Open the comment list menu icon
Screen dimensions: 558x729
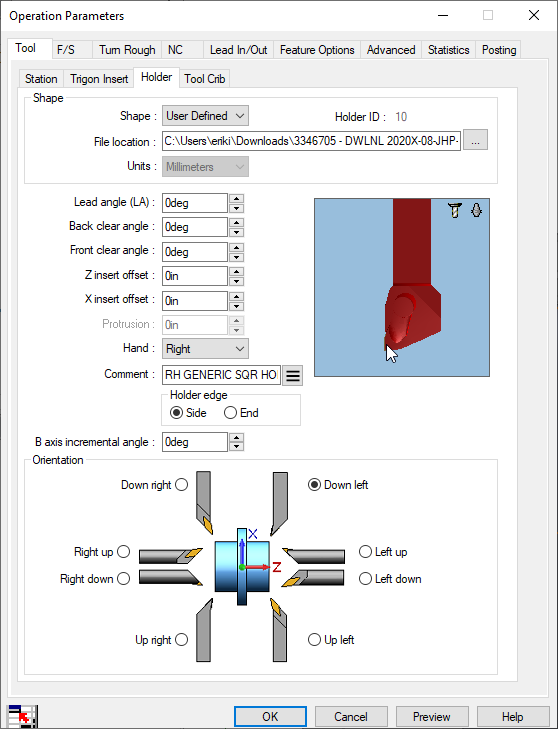293,375
